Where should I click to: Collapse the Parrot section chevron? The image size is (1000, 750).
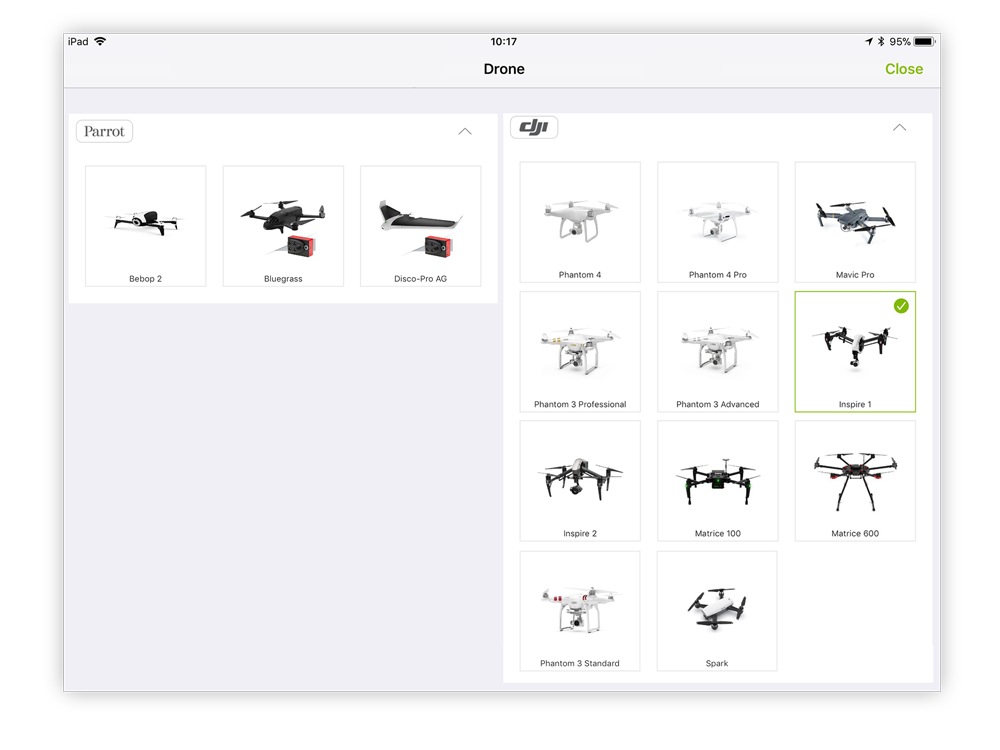[465, 131]
